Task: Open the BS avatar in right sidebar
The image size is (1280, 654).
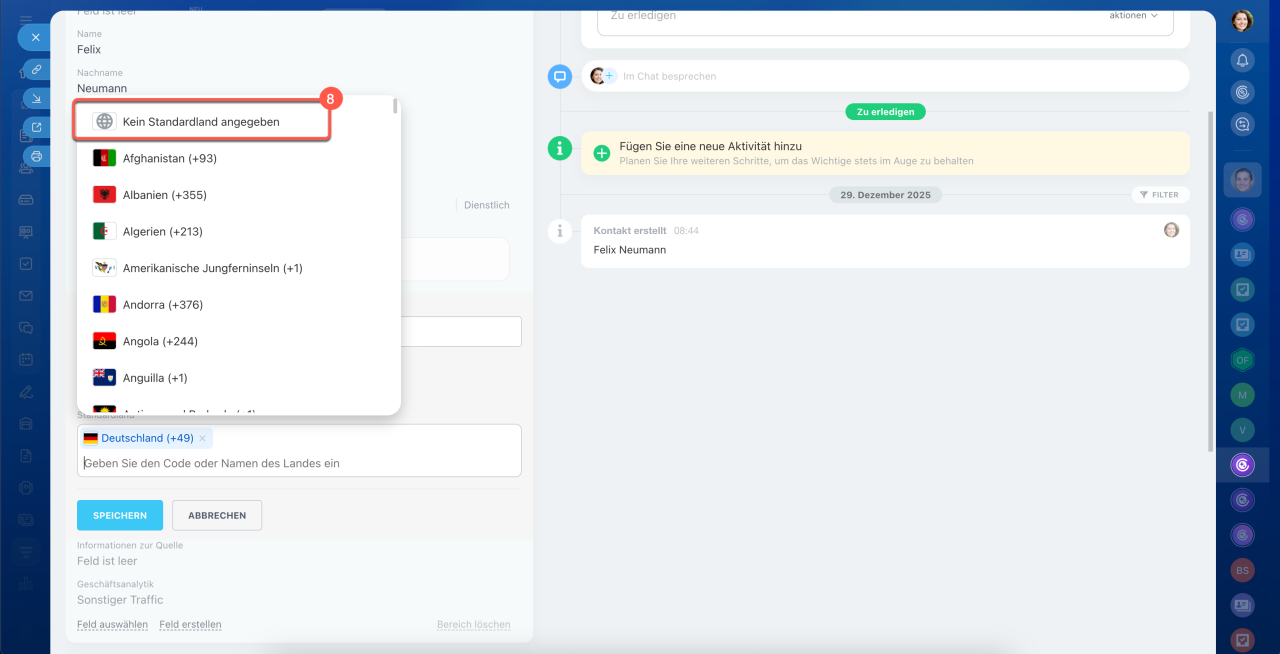Action: pyautogui.click(x=1242, y=570)
